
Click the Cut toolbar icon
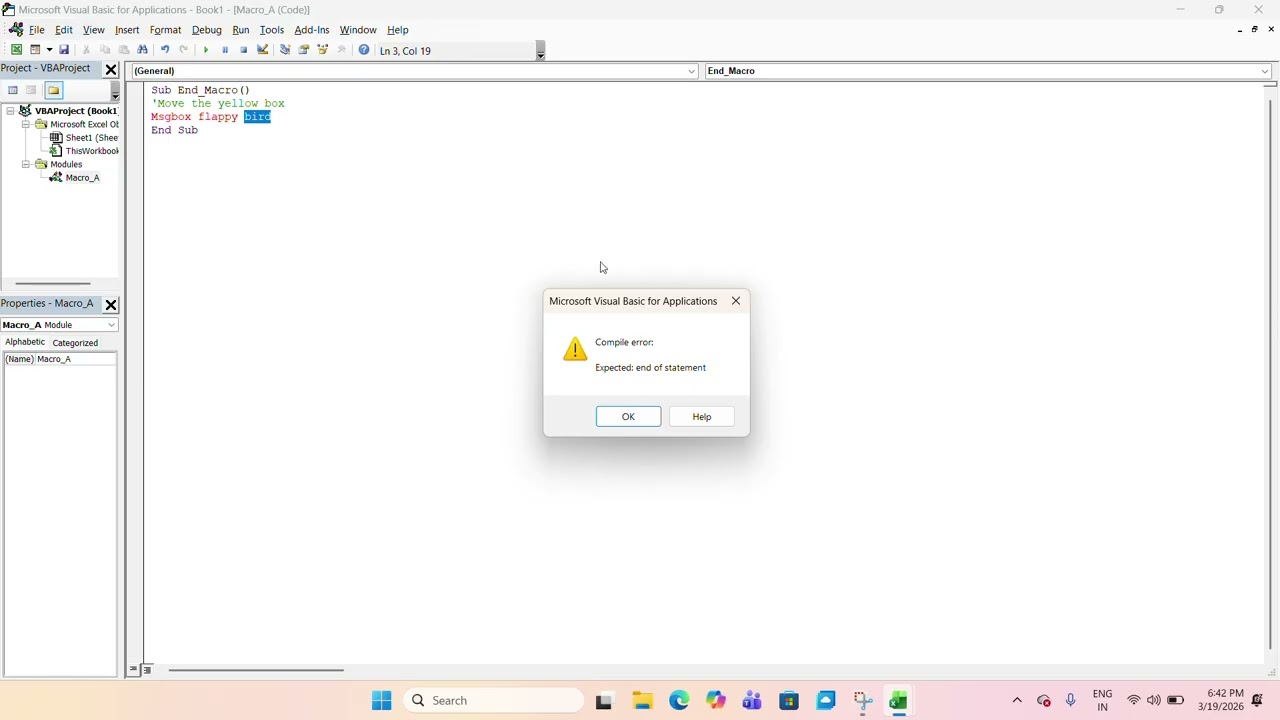pyautogui.click(x=86, y=50)
